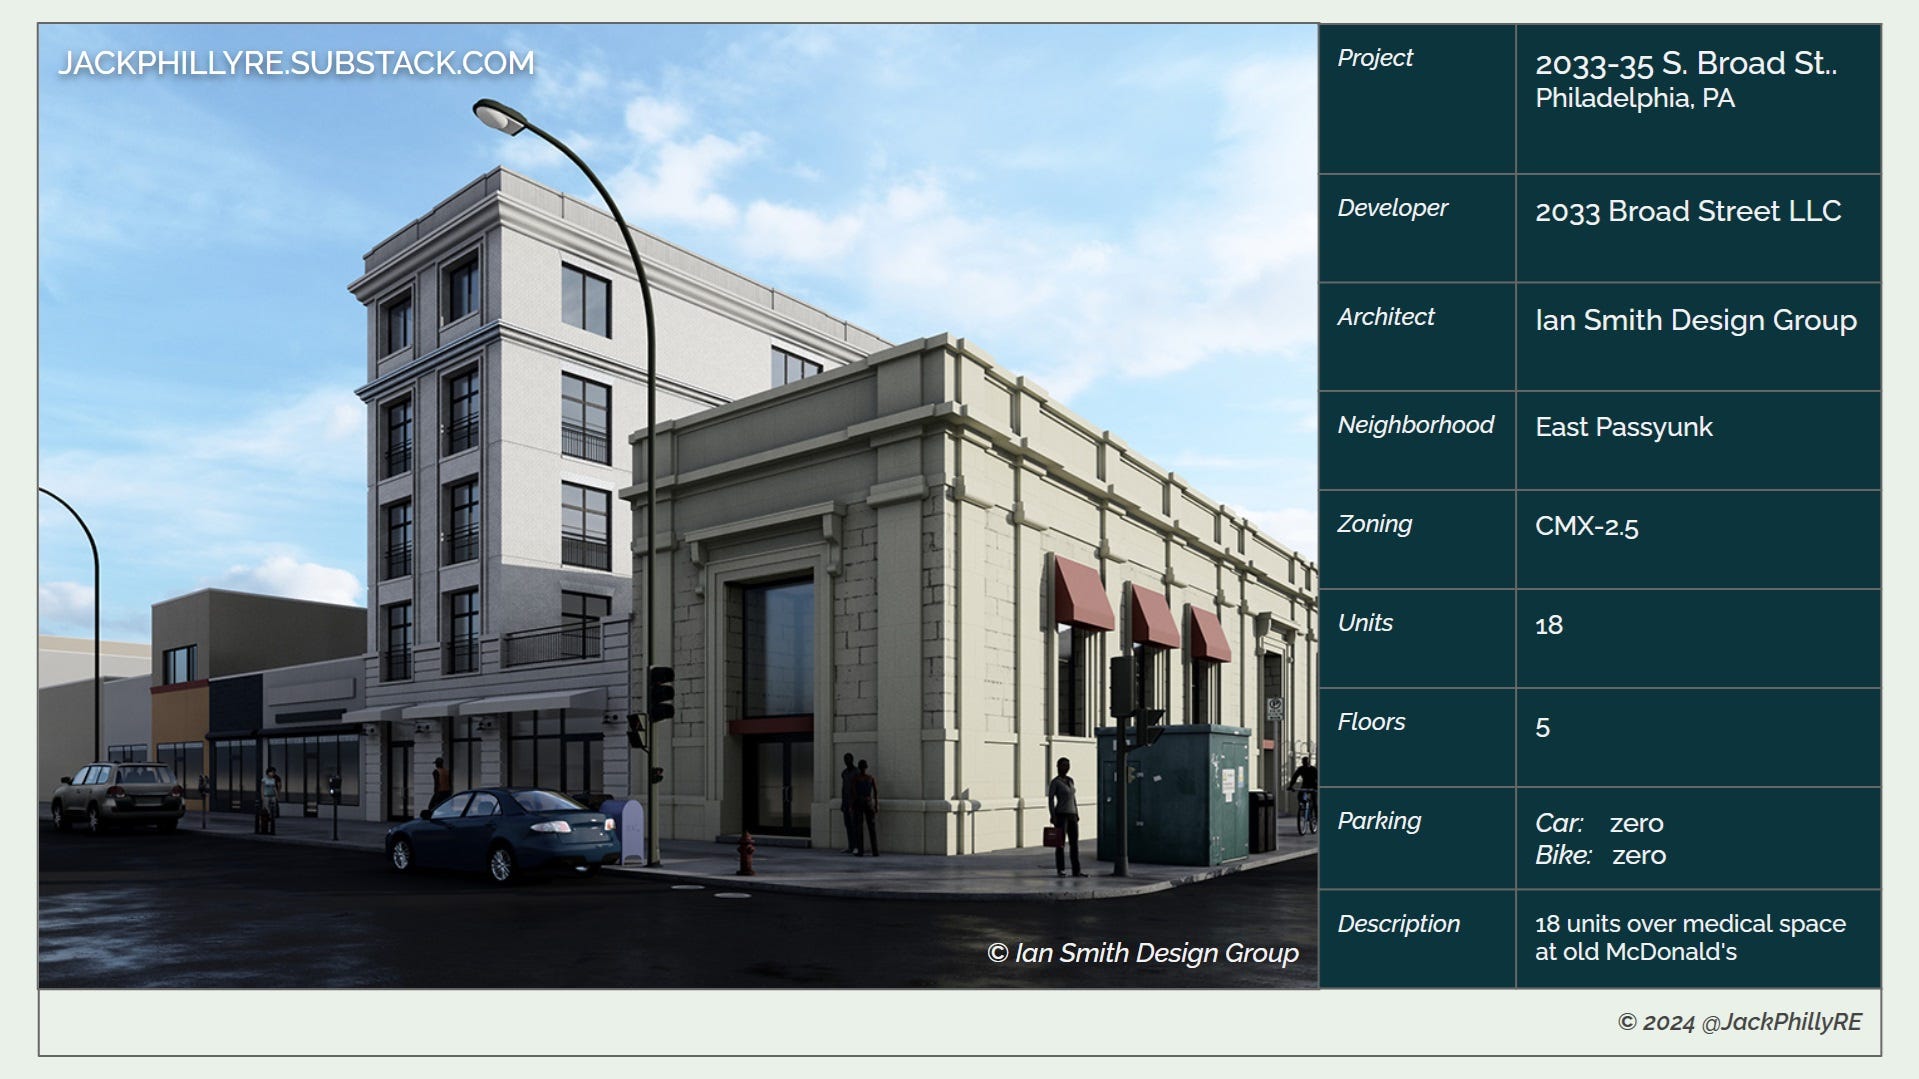Viewport: 1919px width, 1079px height.
Task: Click 'Car: zero' parking line
Action: [x=1600, y=823]
